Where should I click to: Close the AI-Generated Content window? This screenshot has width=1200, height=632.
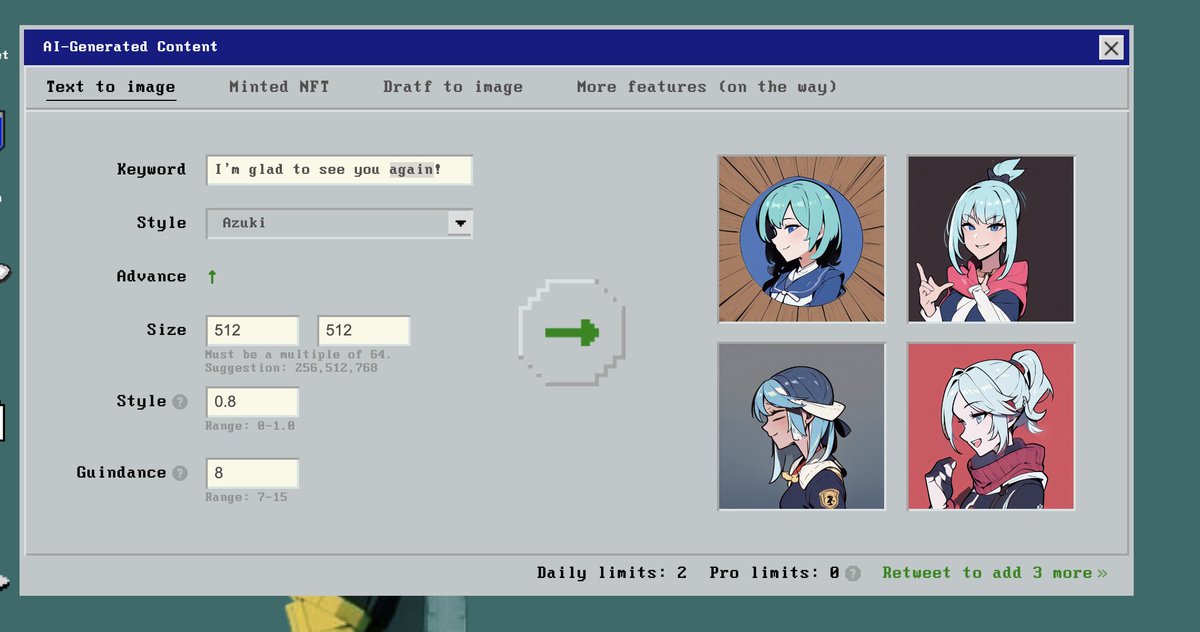tap(1111, 47)
